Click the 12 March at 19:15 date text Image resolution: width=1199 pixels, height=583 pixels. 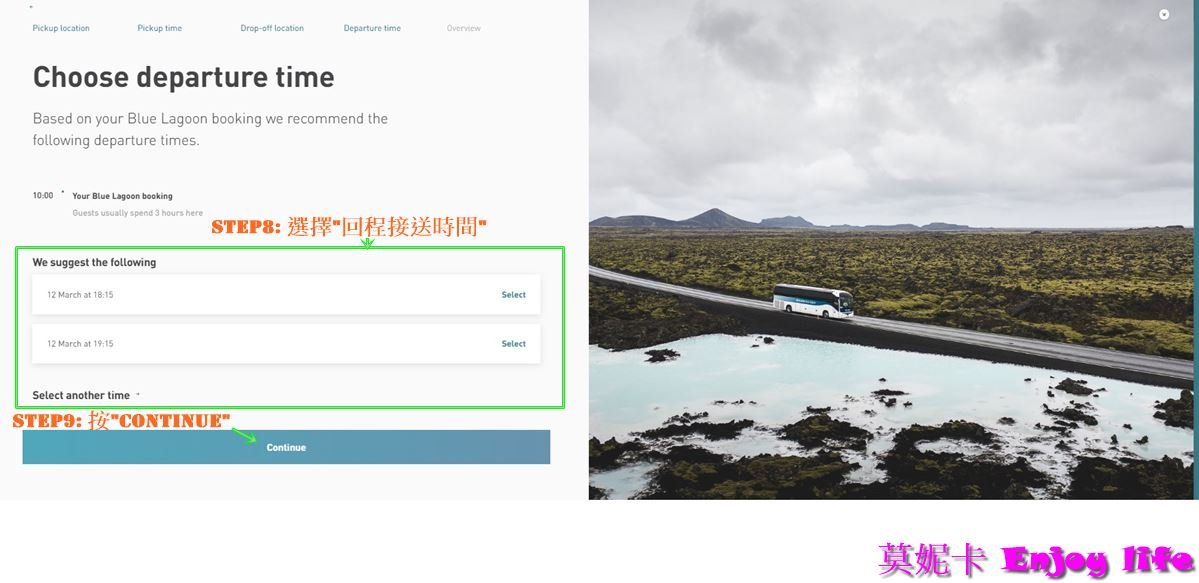80,344
